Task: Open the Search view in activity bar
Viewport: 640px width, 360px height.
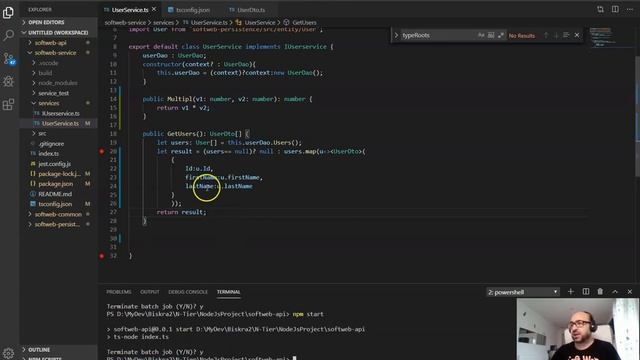Action: 8,36
